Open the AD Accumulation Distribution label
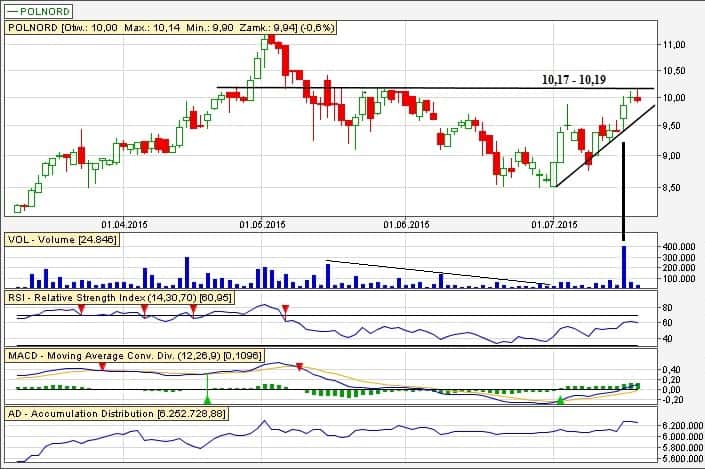The width and height of the screenshot is (705, 470). [110, 413]
